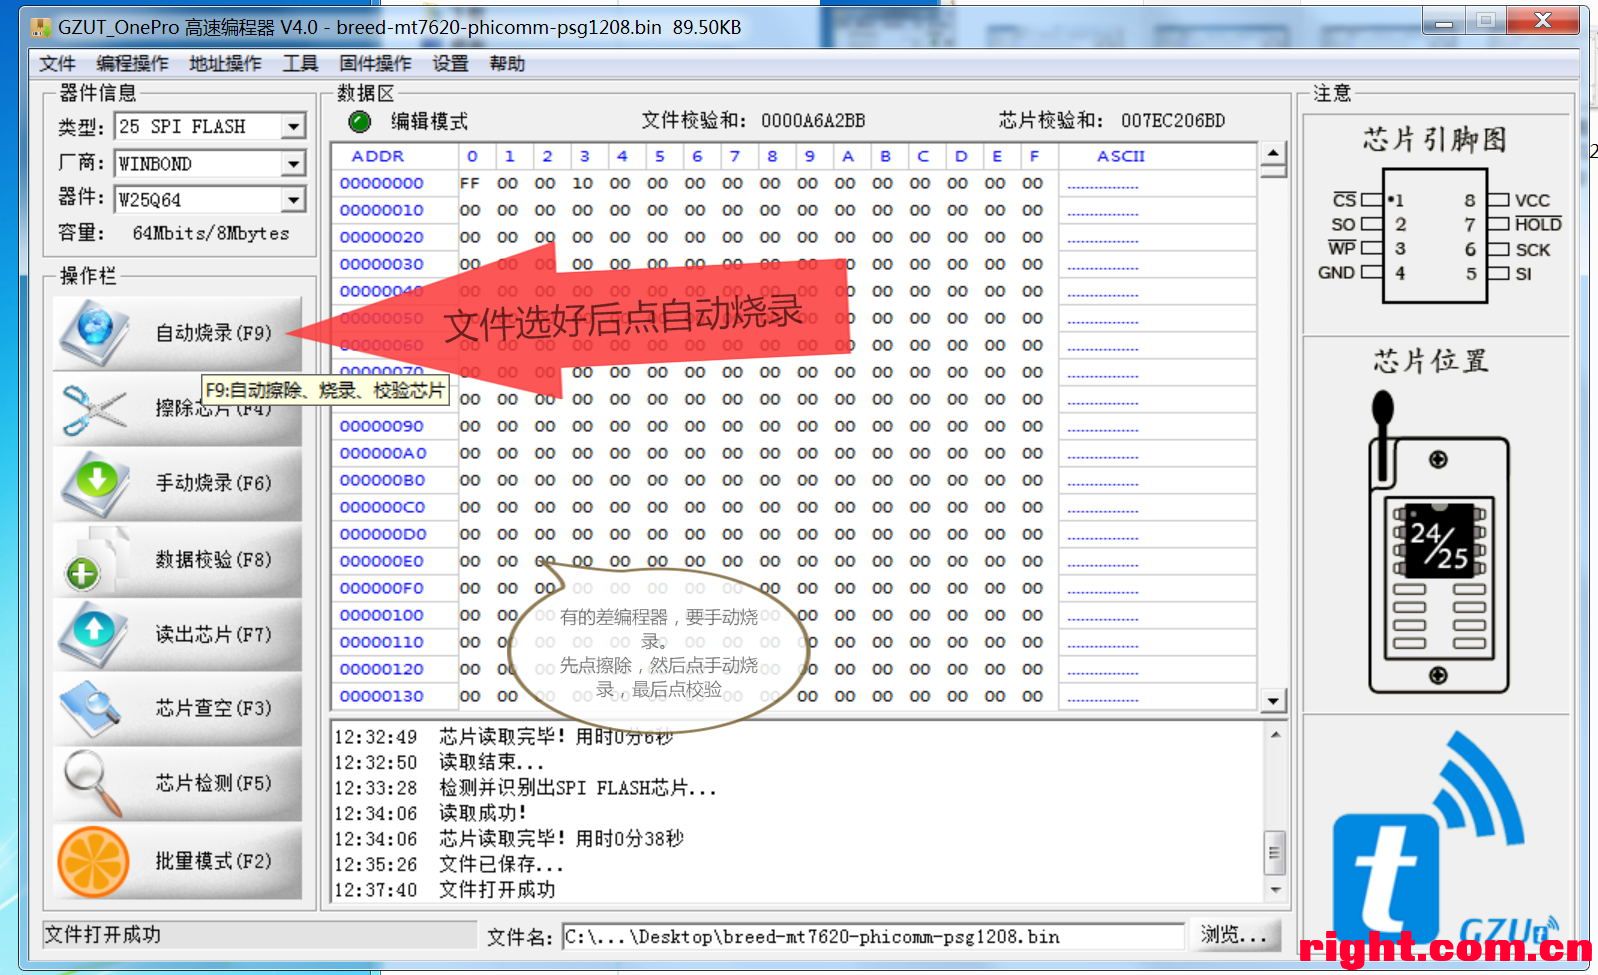Open the 地址操作 menu
Screen dimensions: 1598x975
(225, 64)
